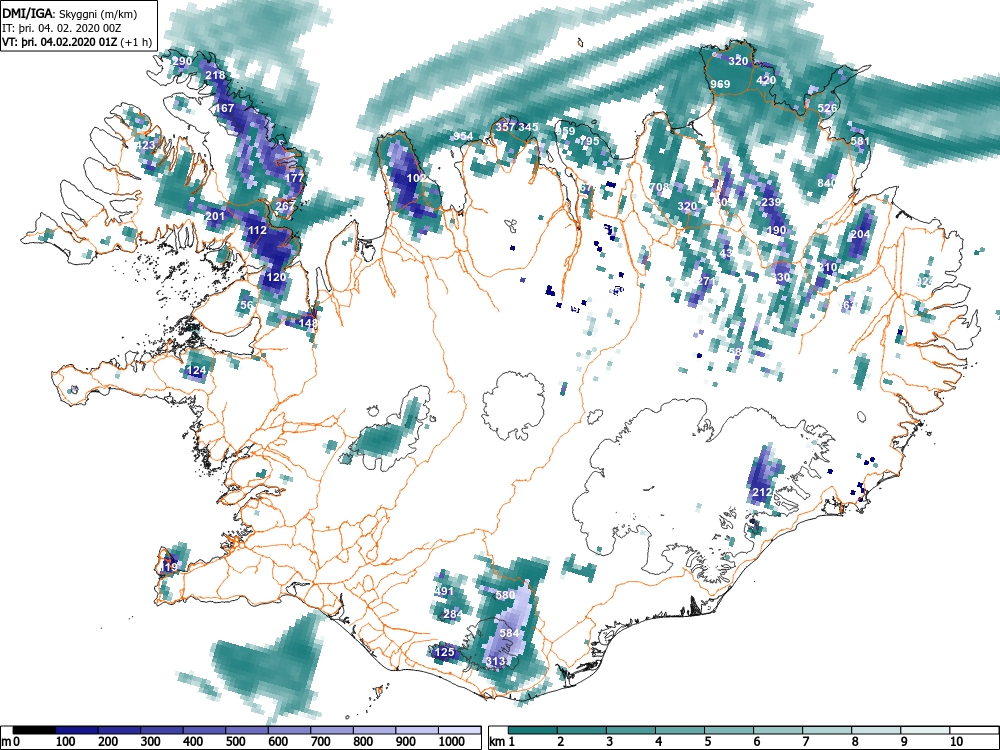
Task: Click the '500' label on the metre scale
Action: 235,742
